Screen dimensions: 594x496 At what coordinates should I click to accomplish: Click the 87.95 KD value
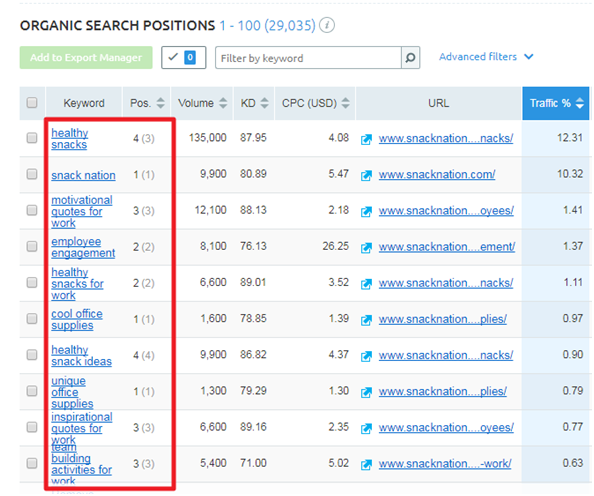click(253, 138)
